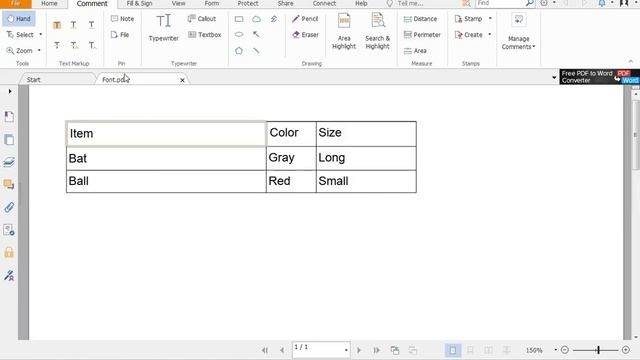Activate the Typewriter tool
This screenshot has height=360, width=640.
[x=164, y=27]
